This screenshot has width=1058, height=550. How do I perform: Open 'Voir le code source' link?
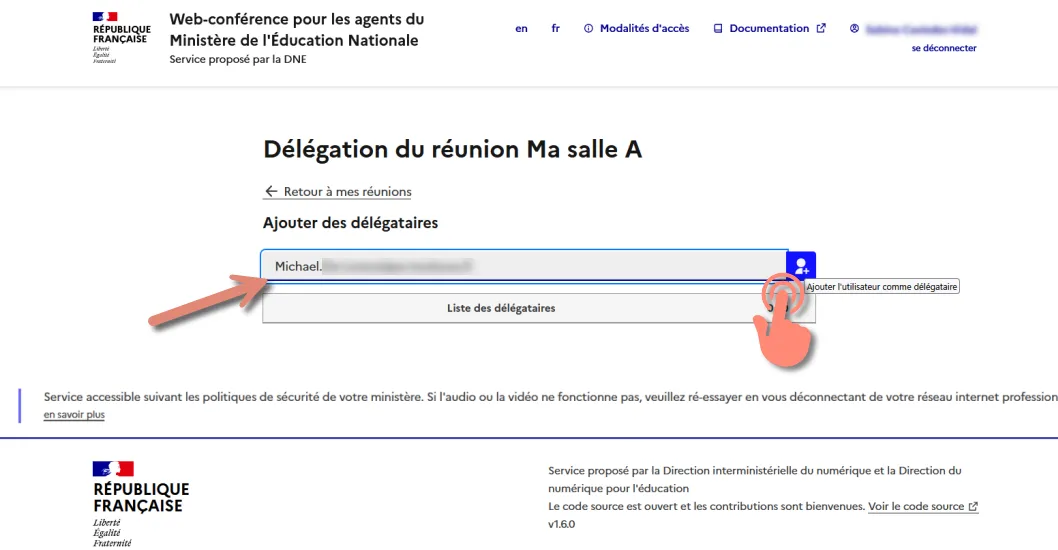pos(922,506)
